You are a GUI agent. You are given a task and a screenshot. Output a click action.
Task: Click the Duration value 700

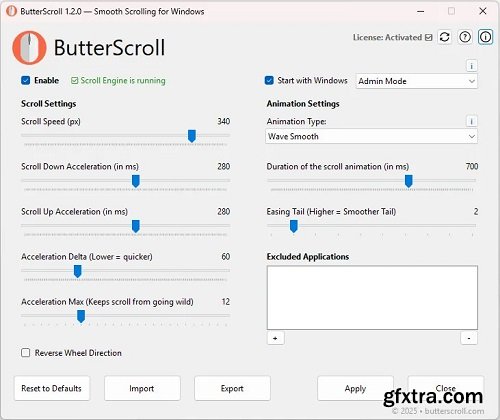pos(472,166)
